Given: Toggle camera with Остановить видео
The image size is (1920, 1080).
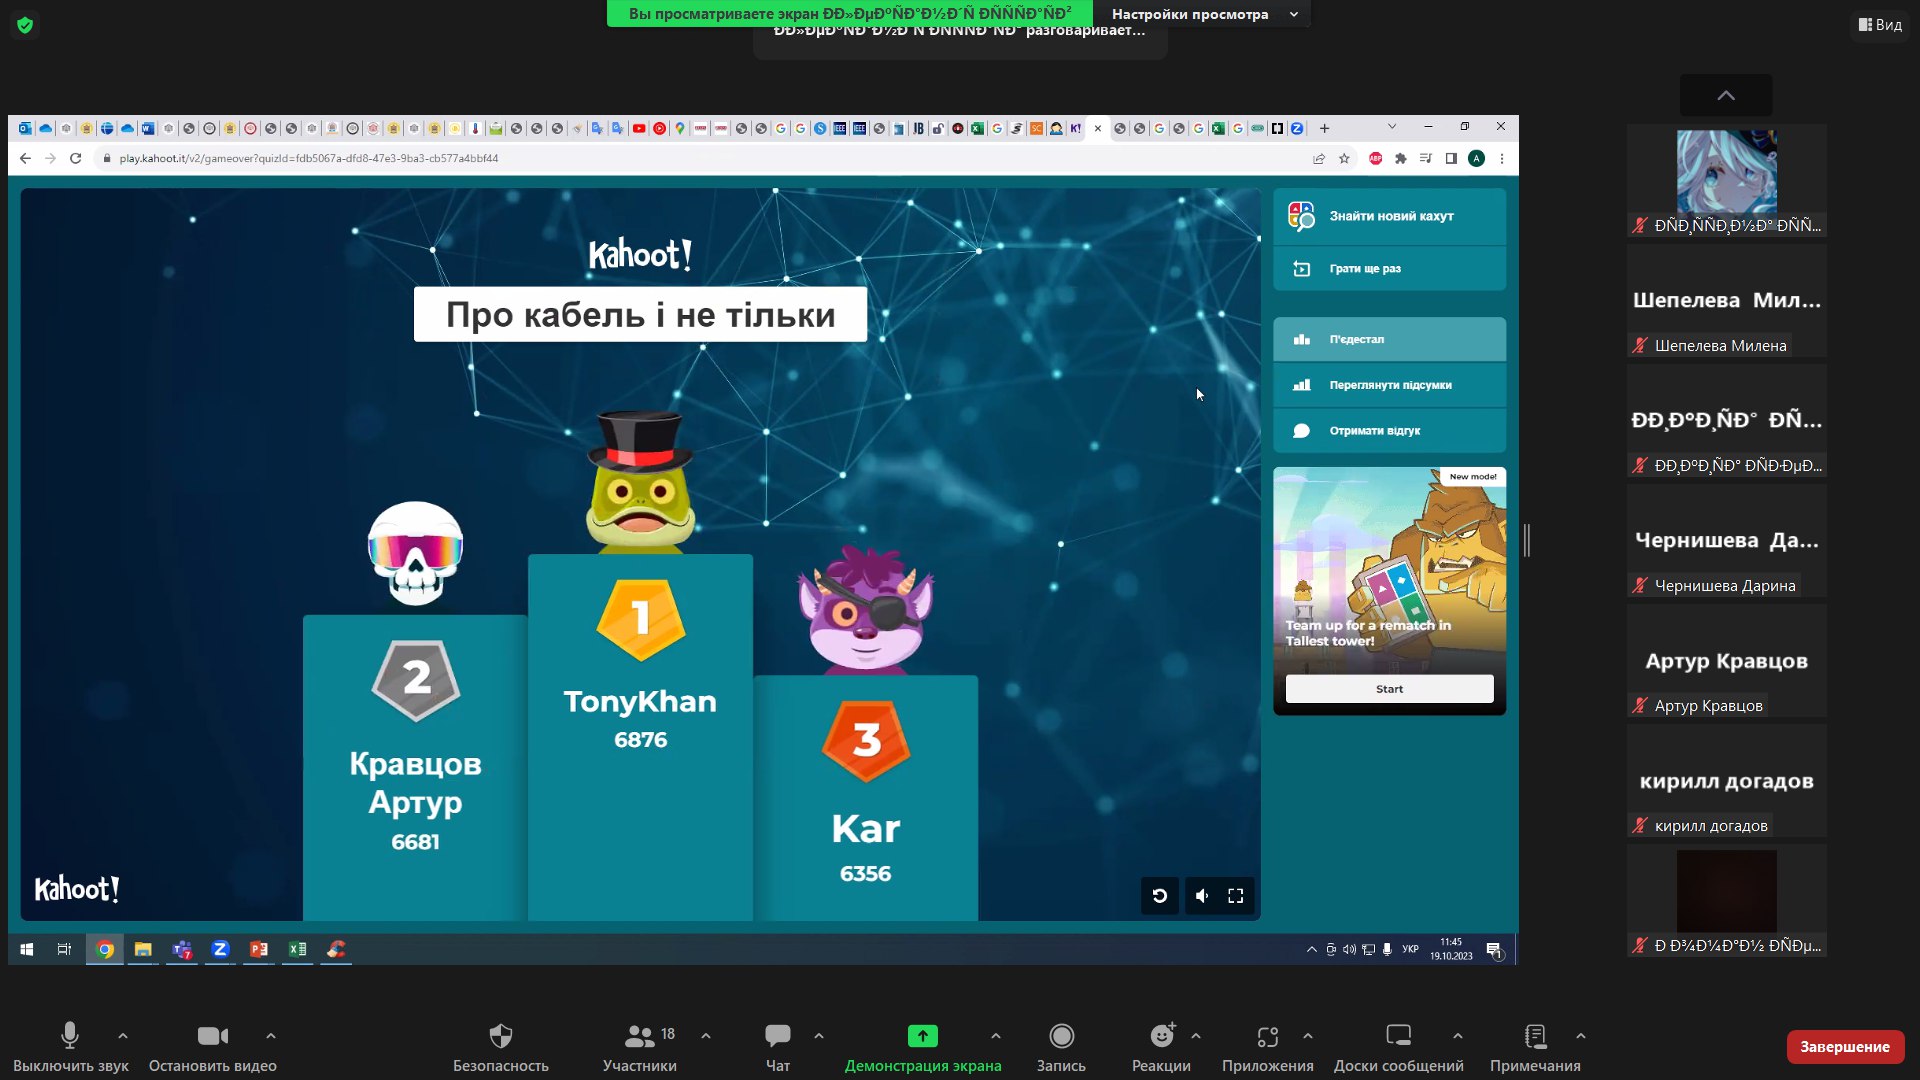Looking at the screenshot, I should click(x=212, y=1036).
